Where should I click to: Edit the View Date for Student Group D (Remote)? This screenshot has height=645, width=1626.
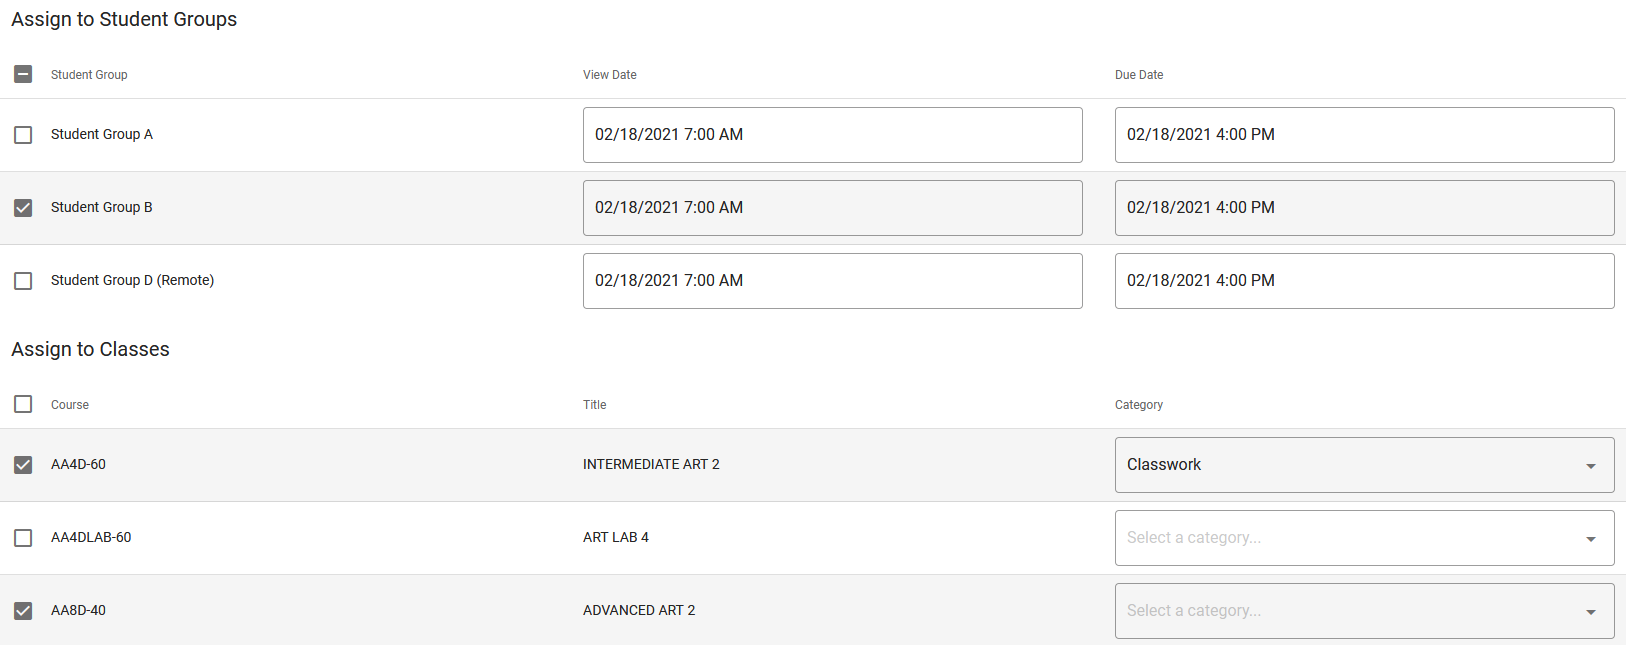click(x=832, y=281)
